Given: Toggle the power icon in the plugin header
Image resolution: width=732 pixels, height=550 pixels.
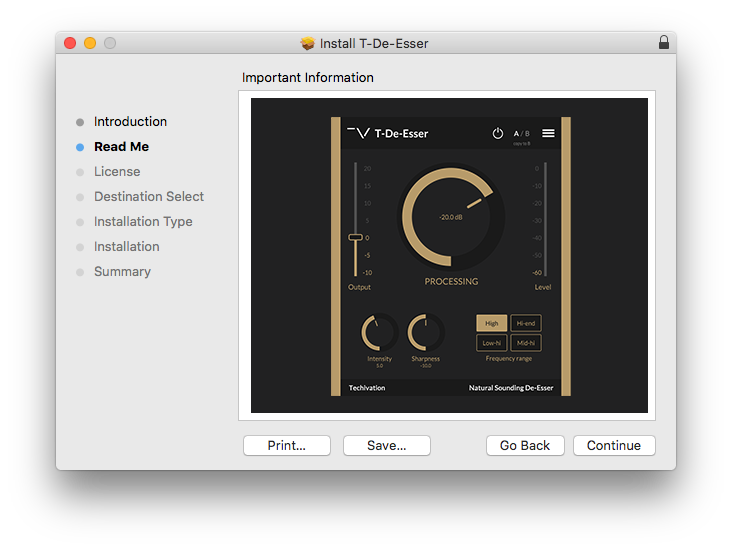Looking at the screenshot, I should click(498, 133).
